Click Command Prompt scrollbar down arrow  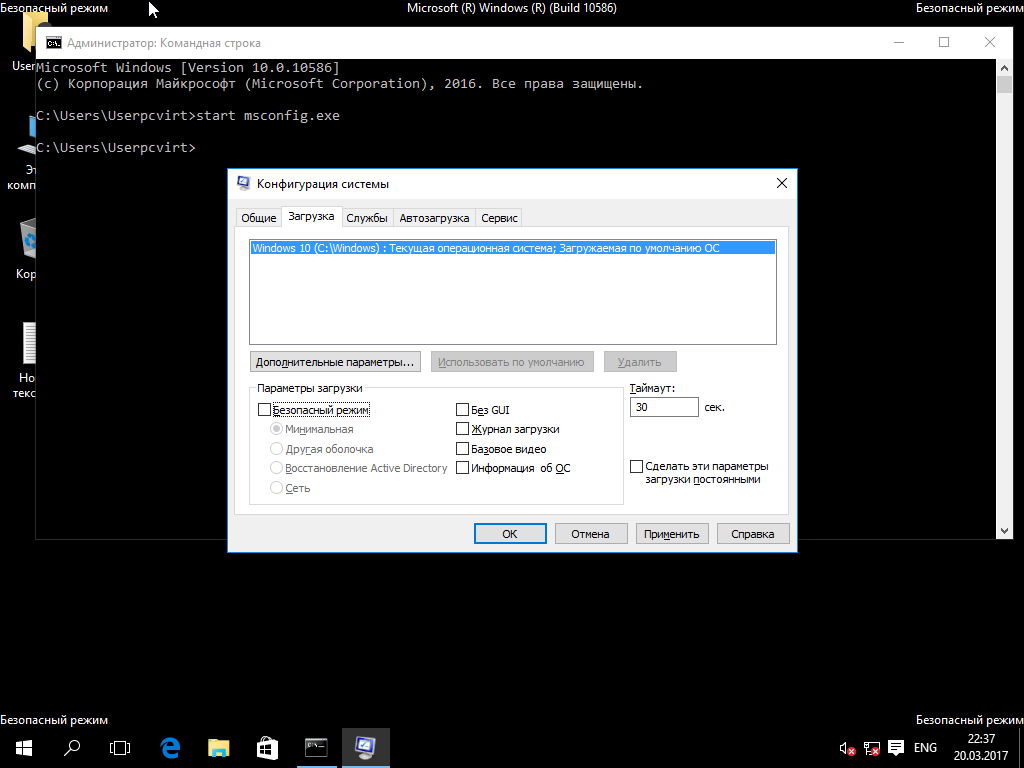[1004, 531]
